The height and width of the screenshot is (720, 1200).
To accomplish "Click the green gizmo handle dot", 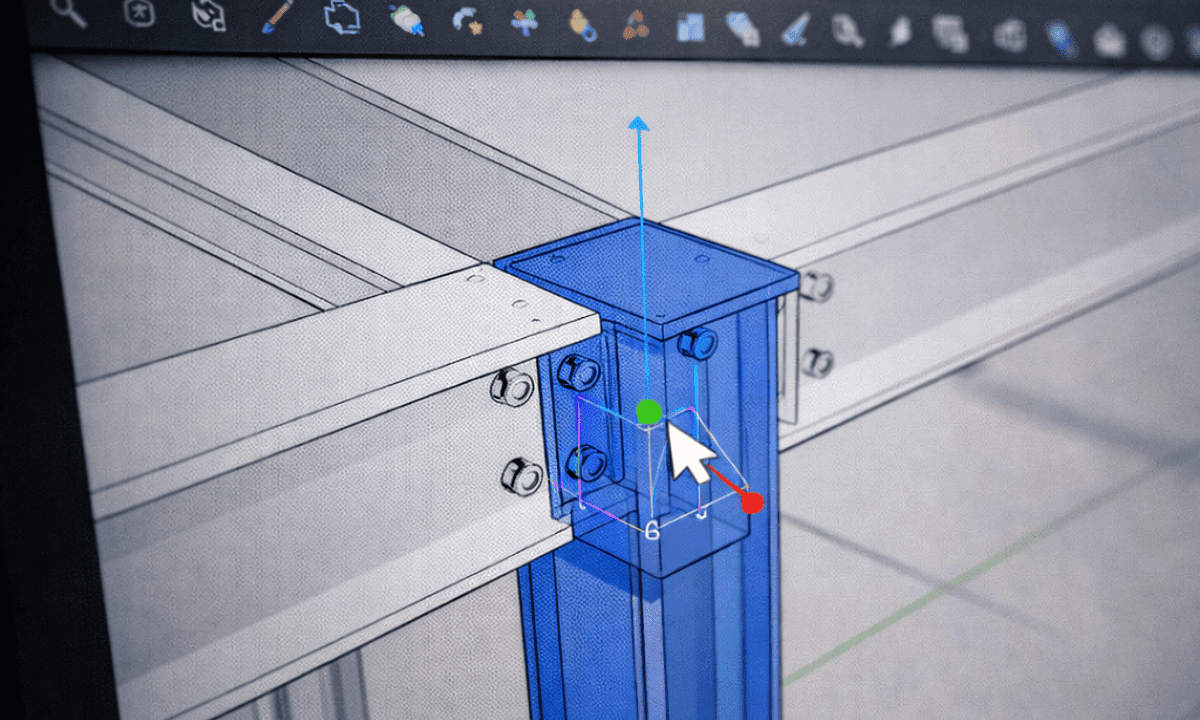I will click(x=649, y=411).
